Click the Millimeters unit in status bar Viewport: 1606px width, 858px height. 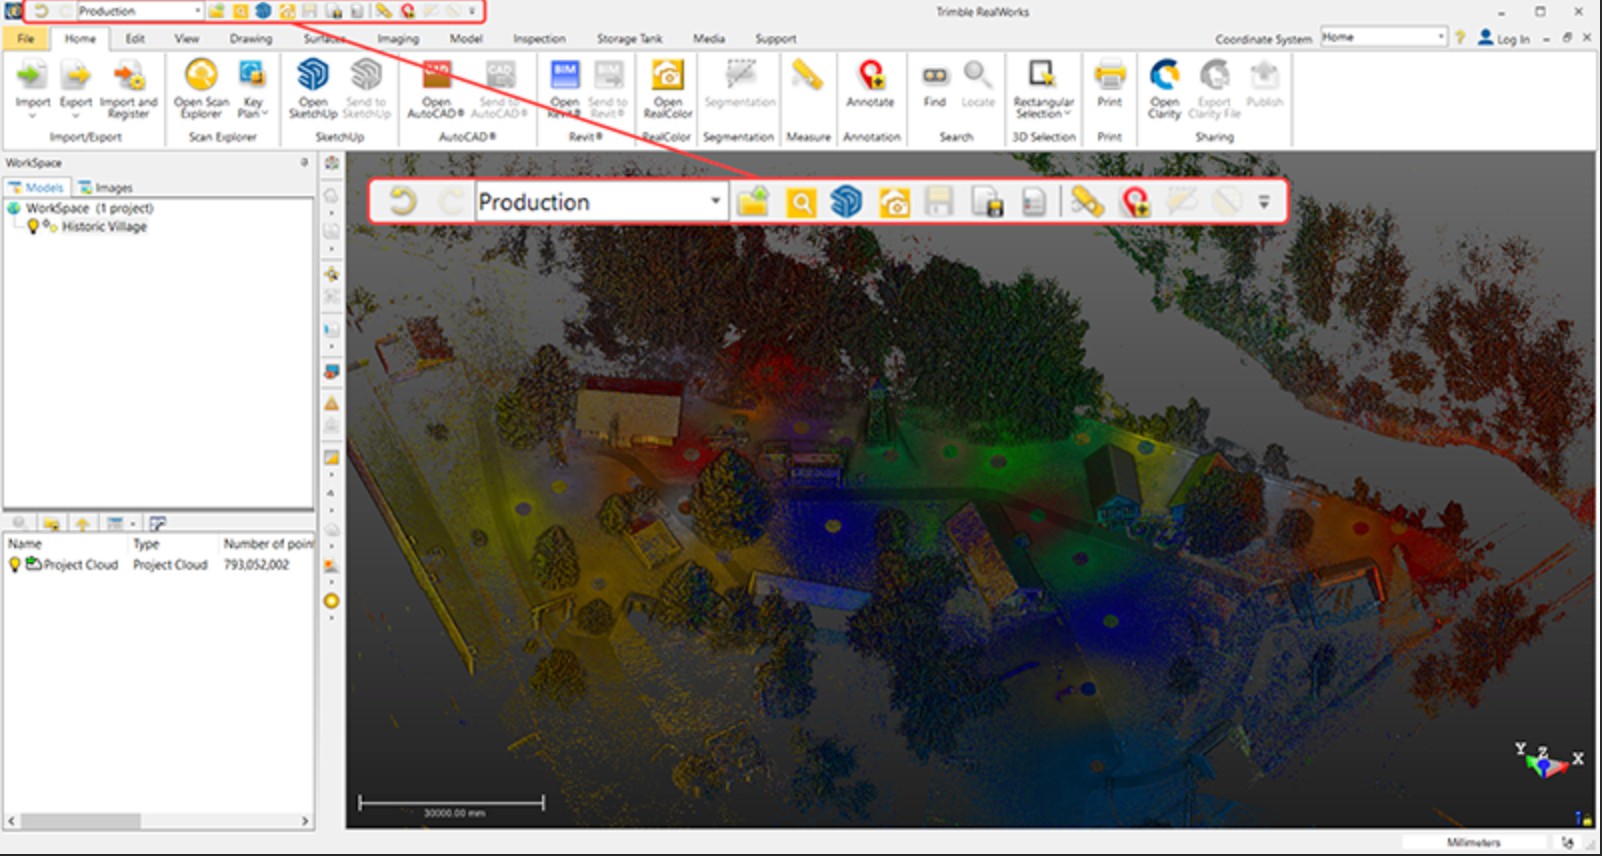coord(1473,844)
